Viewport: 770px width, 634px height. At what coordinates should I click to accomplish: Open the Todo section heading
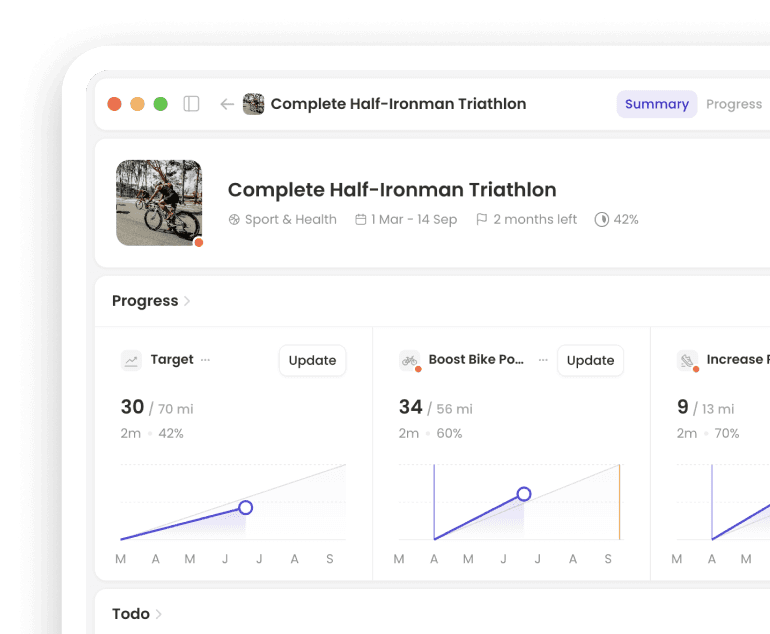point(131,614)
